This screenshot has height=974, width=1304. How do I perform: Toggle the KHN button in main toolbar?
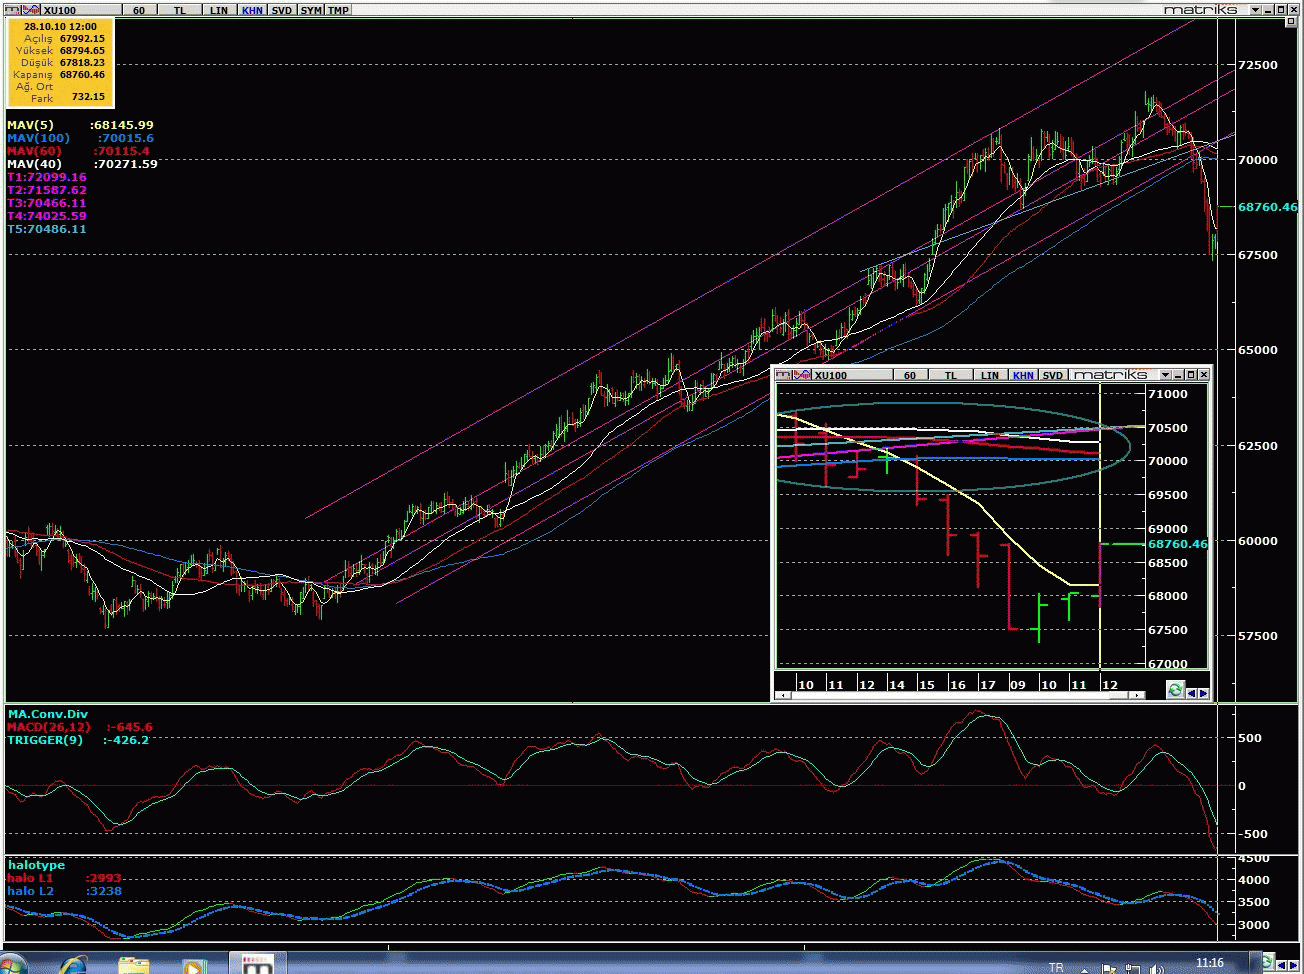[252, 10]
